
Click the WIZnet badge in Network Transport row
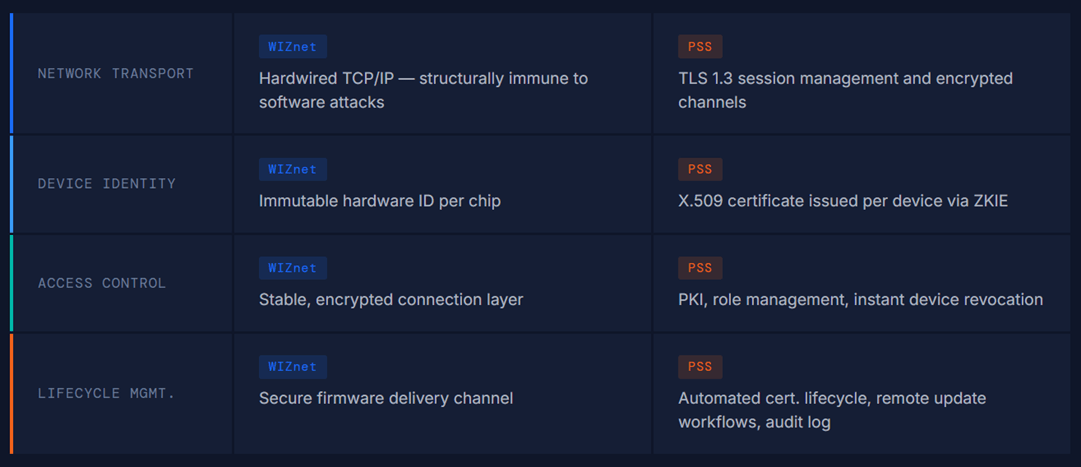pos(292,46)
